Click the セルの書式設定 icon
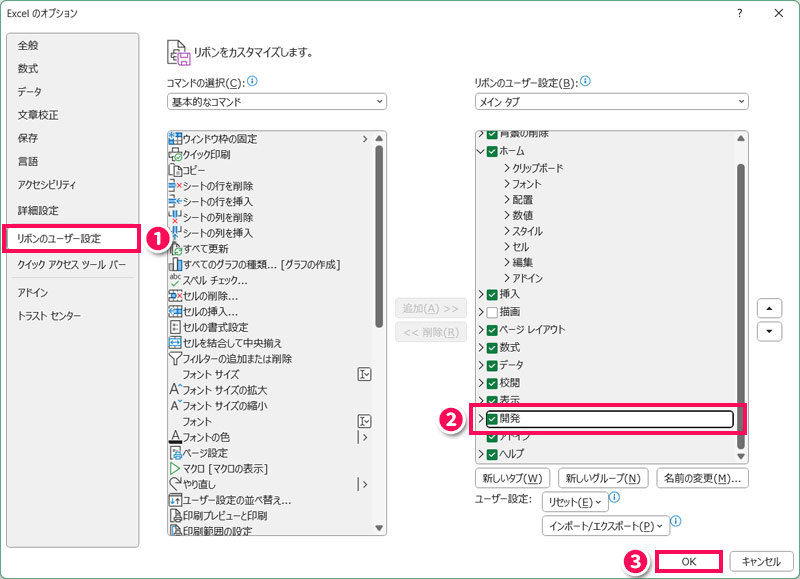 click(x=175, y=327)
